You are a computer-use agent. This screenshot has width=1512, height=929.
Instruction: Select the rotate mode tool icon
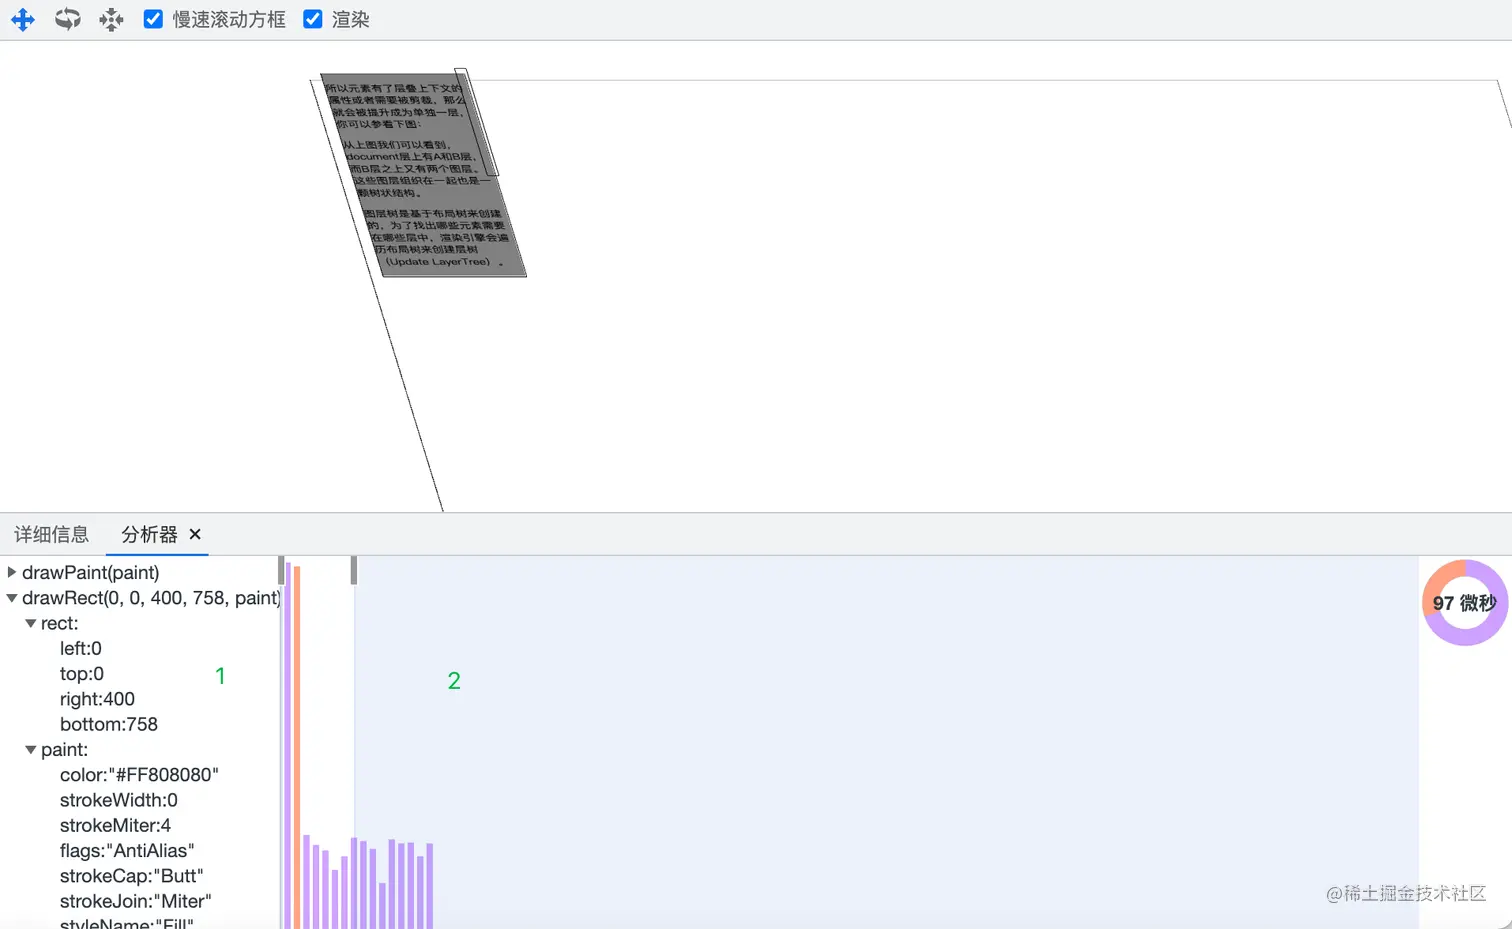pyautogui.click(x=67, y=19)
